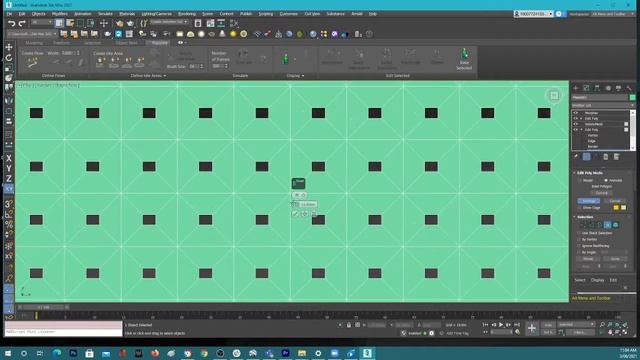Click Zoom magnifier in viewport navigation controls
Image resolution: width=640 pixels, height=360 pixels.
point(602,325)
